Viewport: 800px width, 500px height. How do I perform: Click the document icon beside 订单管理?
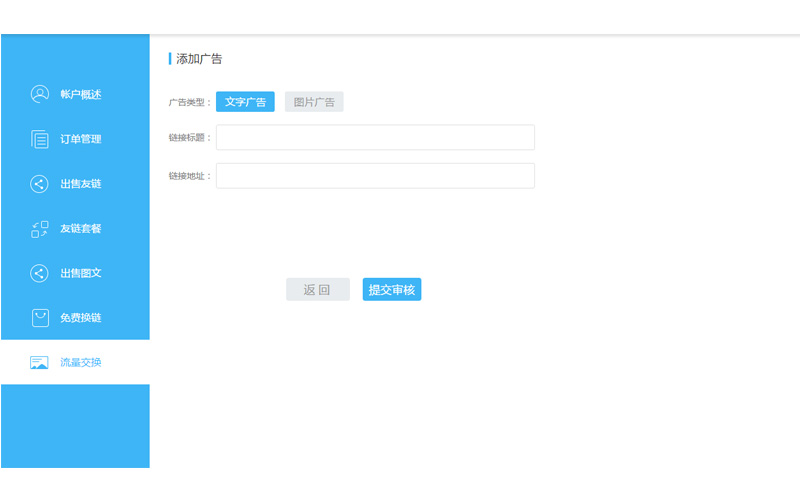pos(39,139)
